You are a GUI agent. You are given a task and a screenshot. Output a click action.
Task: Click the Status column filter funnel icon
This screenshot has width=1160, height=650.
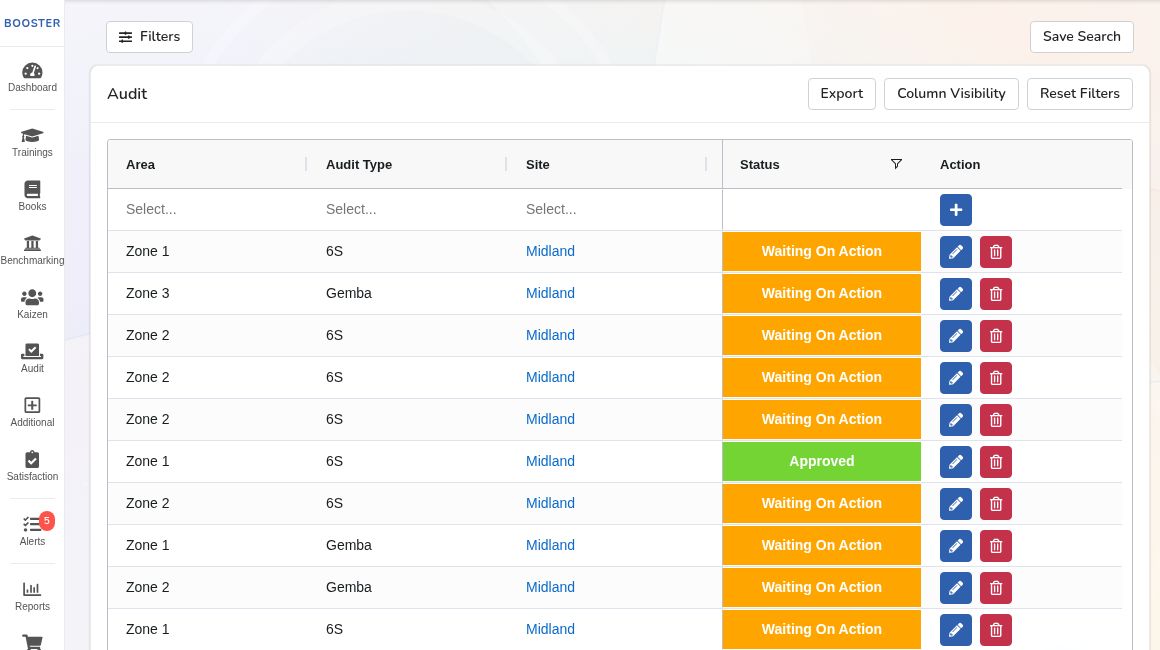coord(896,164)
